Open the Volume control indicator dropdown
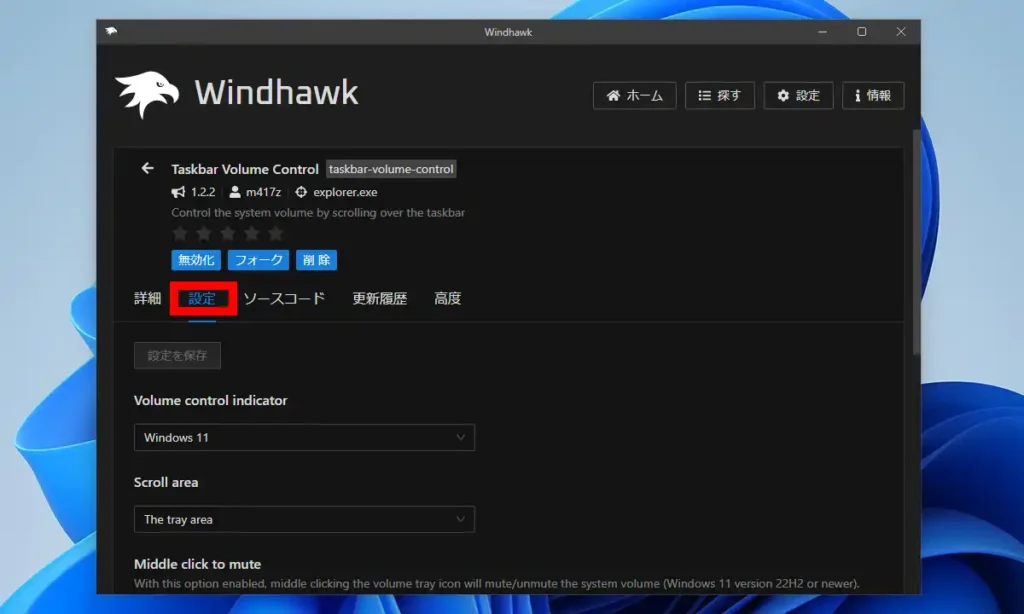1024x614 pixels. 304,438
